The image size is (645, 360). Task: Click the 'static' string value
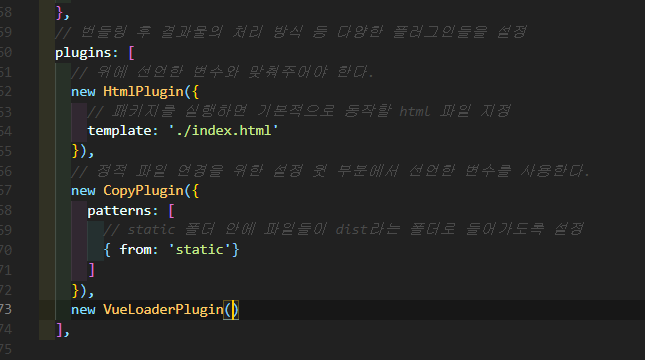coord(200,250)
